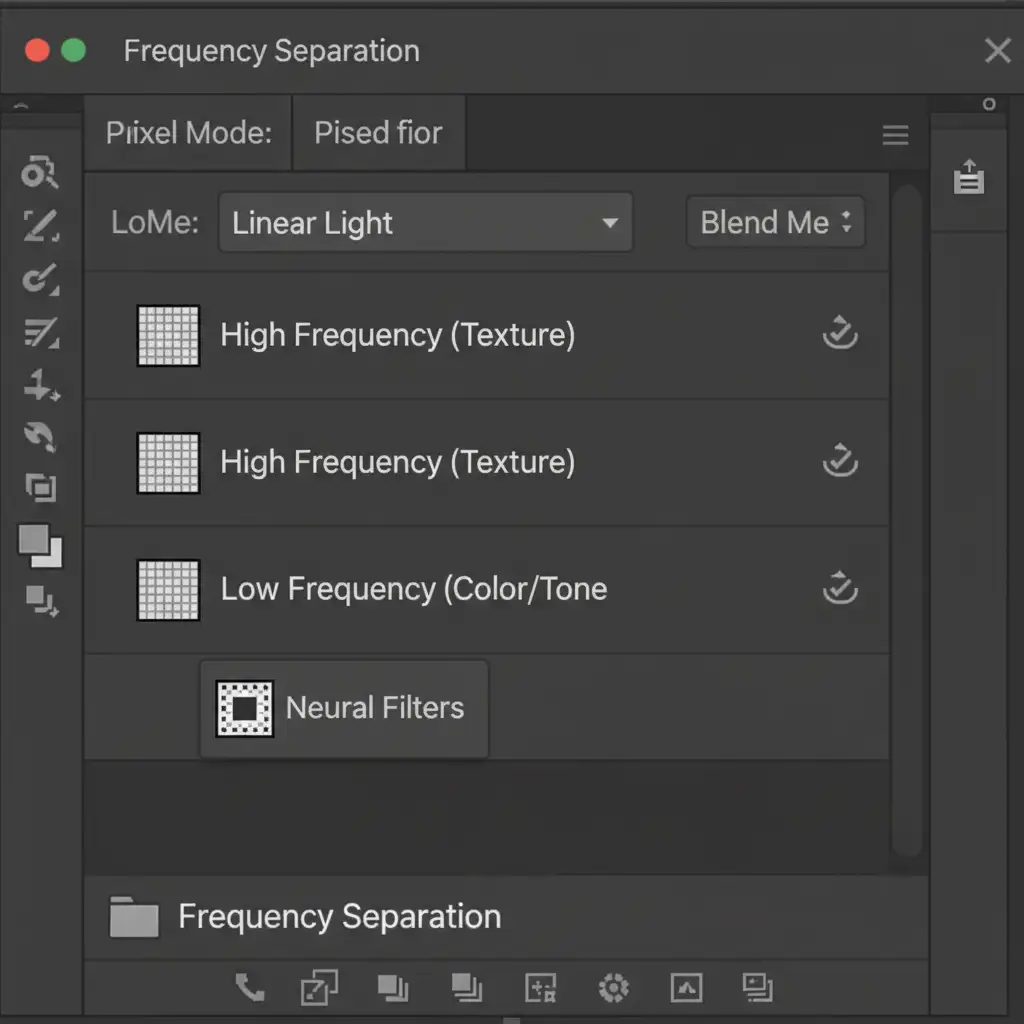The width and height of the screenshot is (1024, 1024).
Task: Click the magnifier search tool in left toolbar
Action: tap(39, 173)
